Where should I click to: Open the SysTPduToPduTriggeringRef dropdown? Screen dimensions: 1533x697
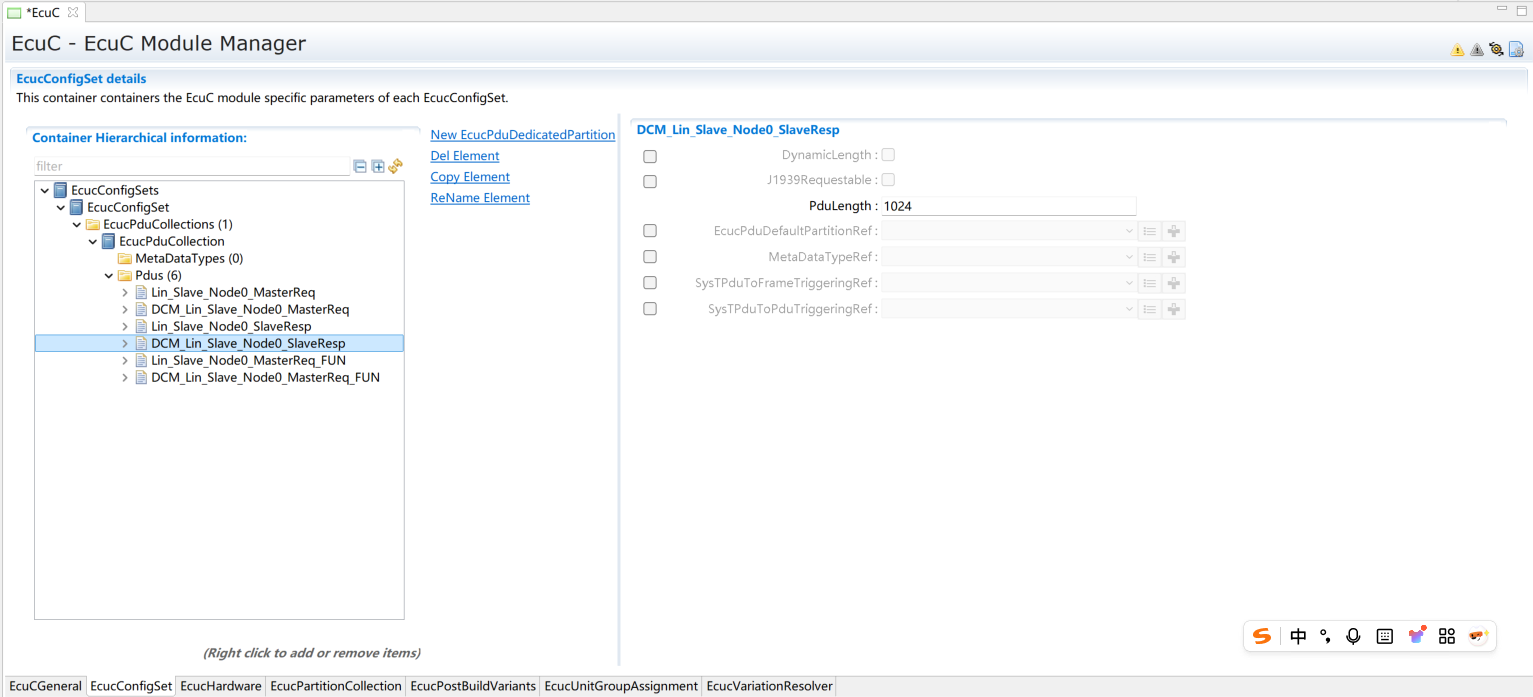coord(1129,310)
